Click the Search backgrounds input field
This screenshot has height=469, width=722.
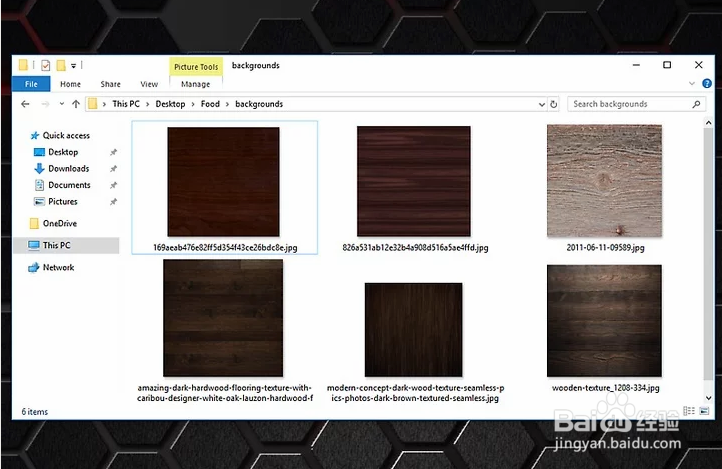pyautogui.click(x=636, y=104)
